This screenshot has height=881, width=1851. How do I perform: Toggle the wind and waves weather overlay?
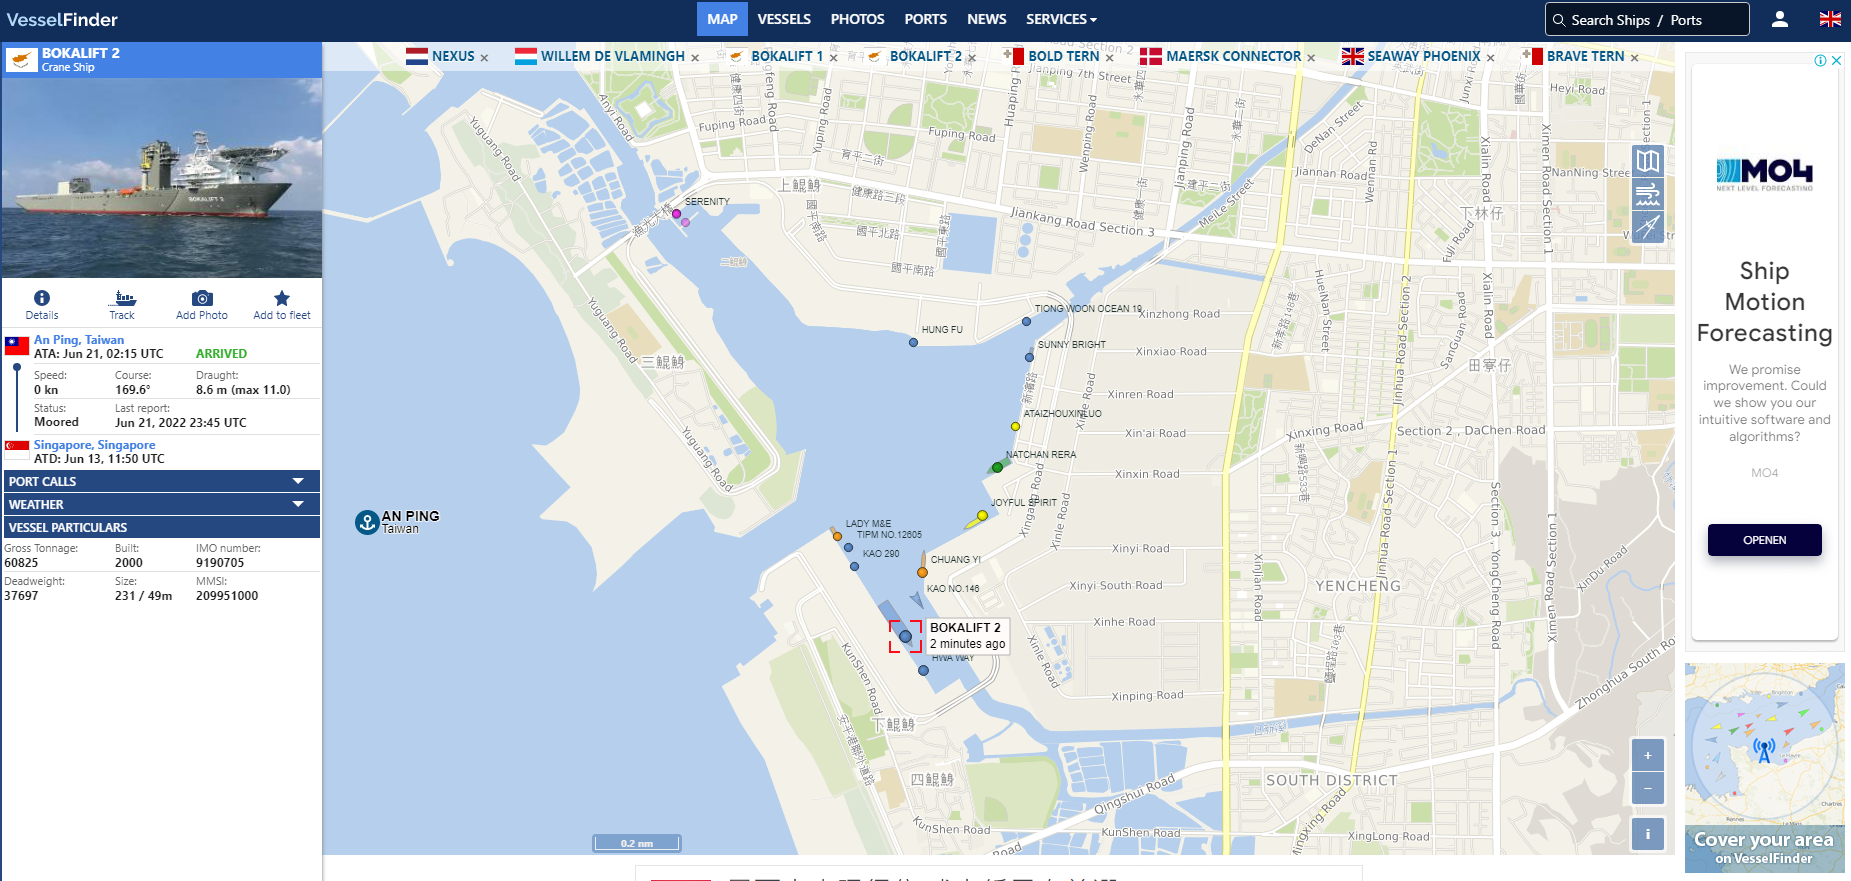[x=1648, y=194]
